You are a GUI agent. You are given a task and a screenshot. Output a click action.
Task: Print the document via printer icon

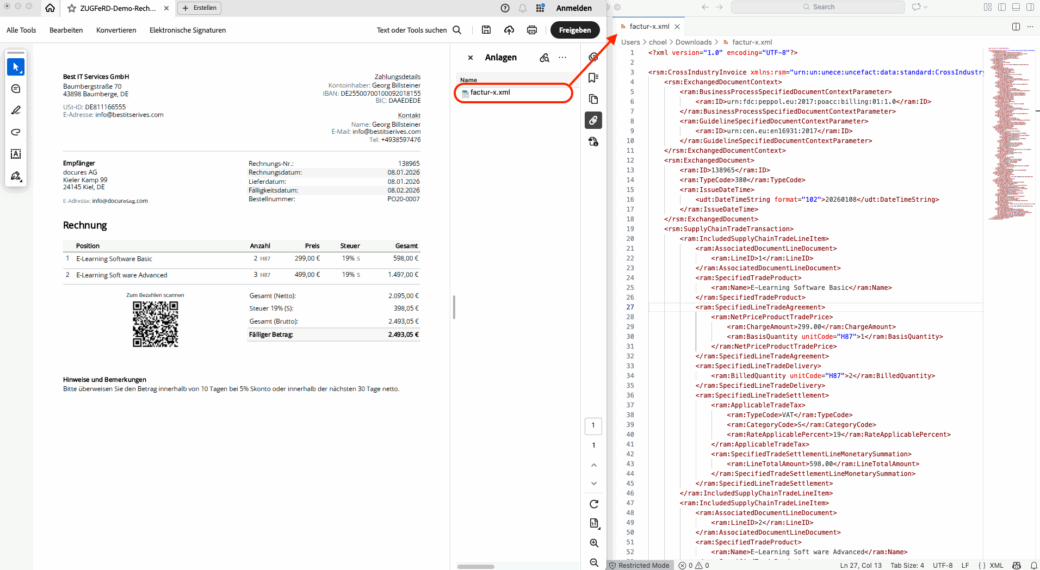[x=531, y=30]
